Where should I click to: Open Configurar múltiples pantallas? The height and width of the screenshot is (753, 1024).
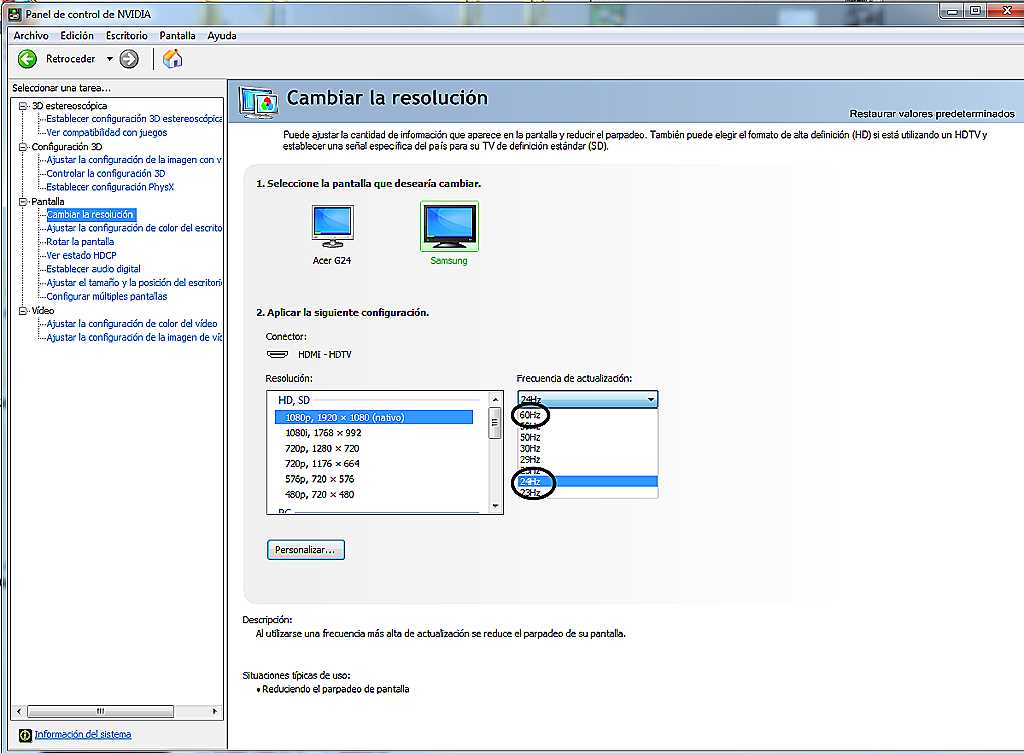tap(106, 296)
